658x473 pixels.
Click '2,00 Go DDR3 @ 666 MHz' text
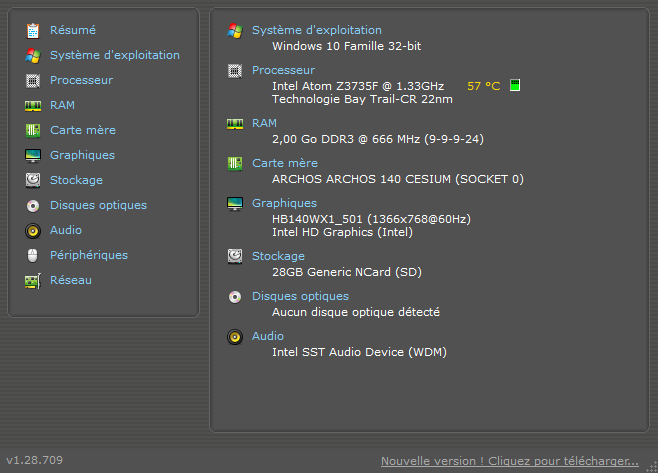(x=346, y=139)
